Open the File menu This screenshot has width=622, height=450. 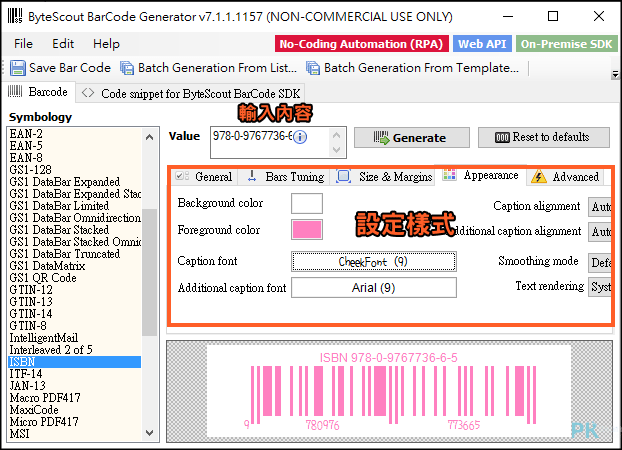(23, 44)
